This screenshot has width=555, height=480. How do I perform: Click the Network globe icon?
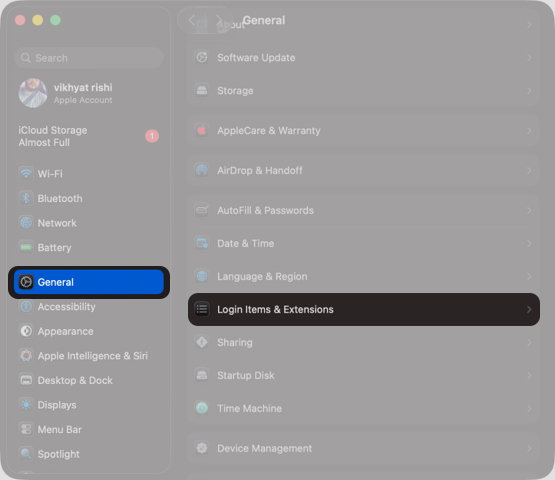tap(26, 223)
